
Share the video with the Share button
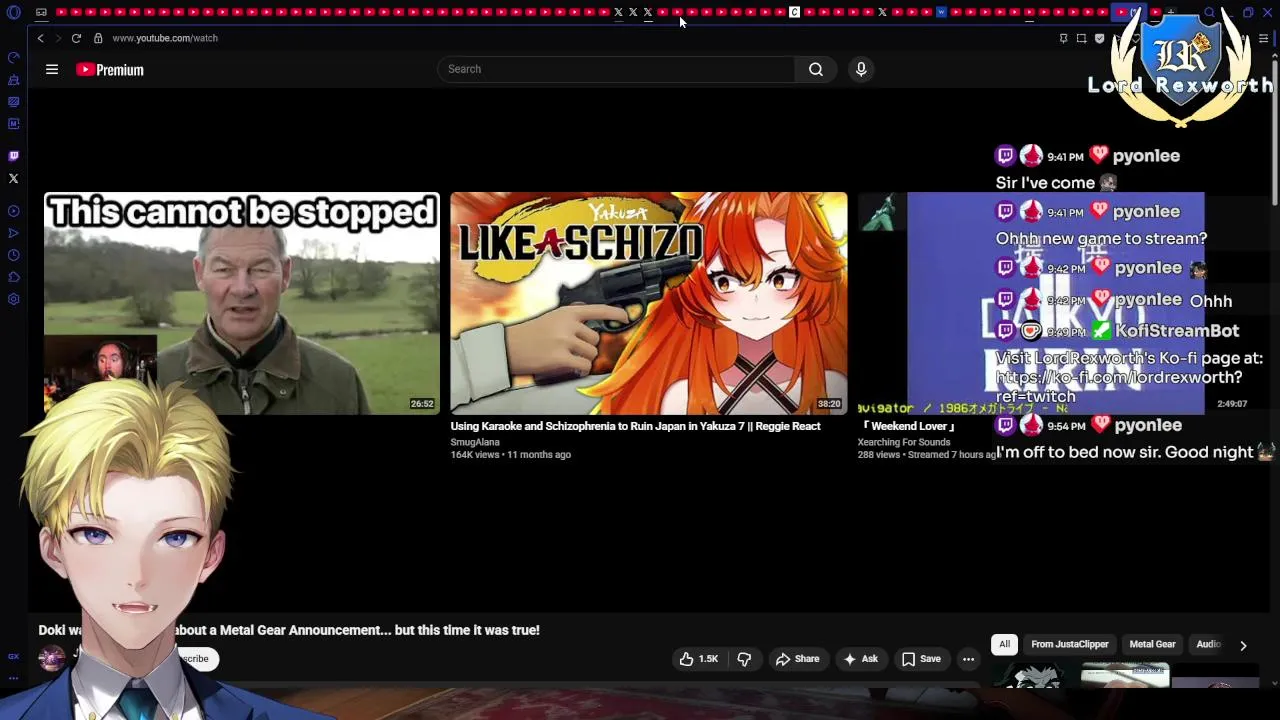(x=797, y=659)
